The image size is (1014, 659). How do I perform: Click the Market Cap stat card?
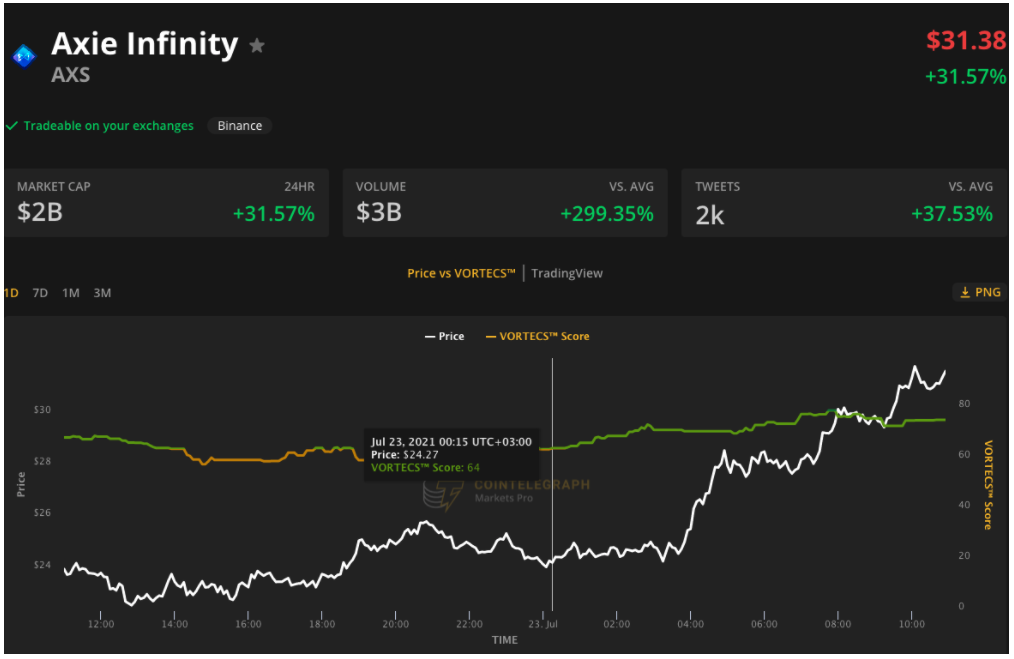coord(166,202)
